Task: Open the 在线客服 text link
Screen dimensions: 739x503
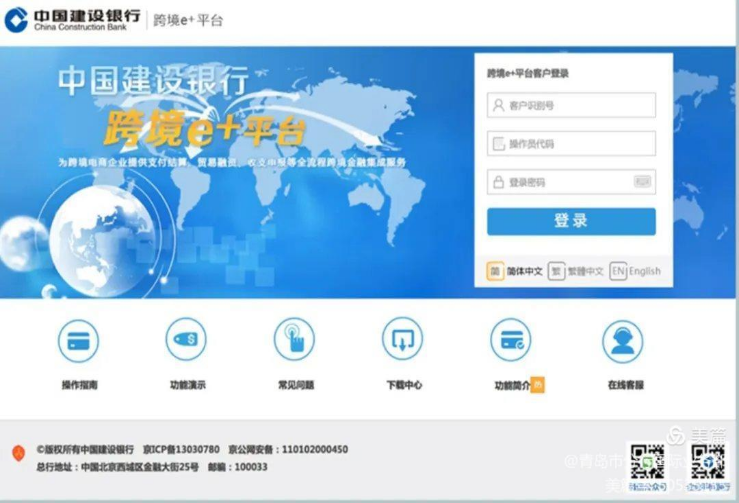Action: pyautogui.click(x=625, y=385)
